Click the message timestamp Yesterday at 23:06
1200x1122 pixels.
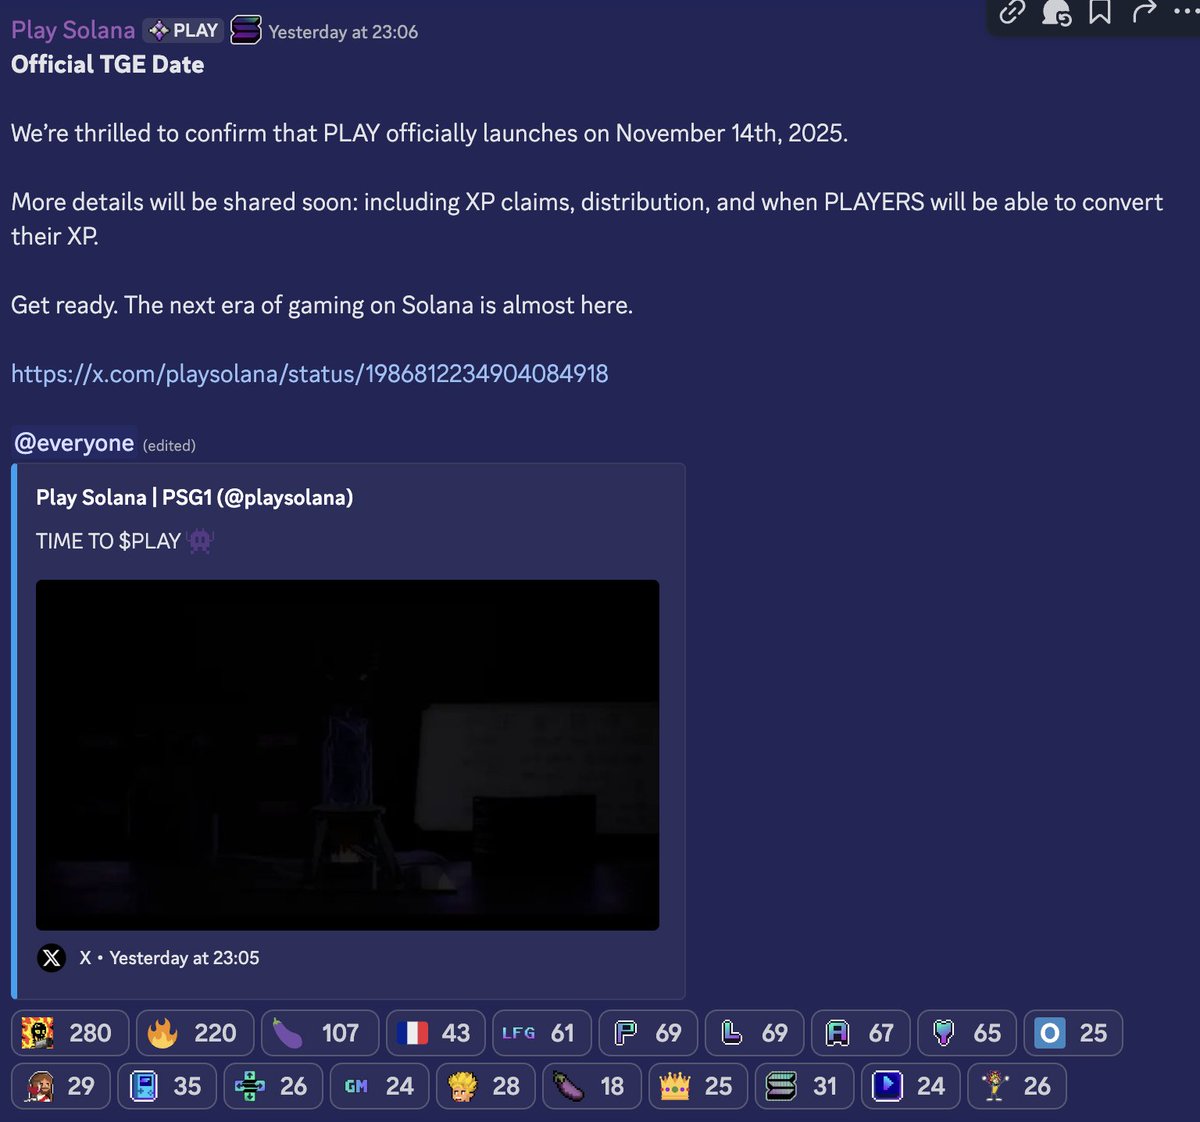click(x=343, y=32)
